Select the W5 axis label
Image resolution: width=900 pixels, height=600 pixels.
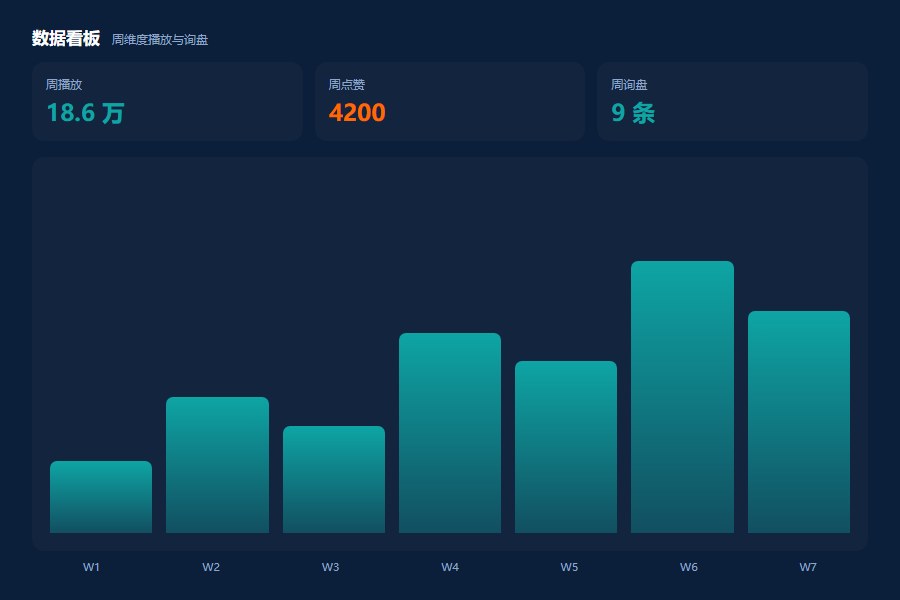coord(569,567)
